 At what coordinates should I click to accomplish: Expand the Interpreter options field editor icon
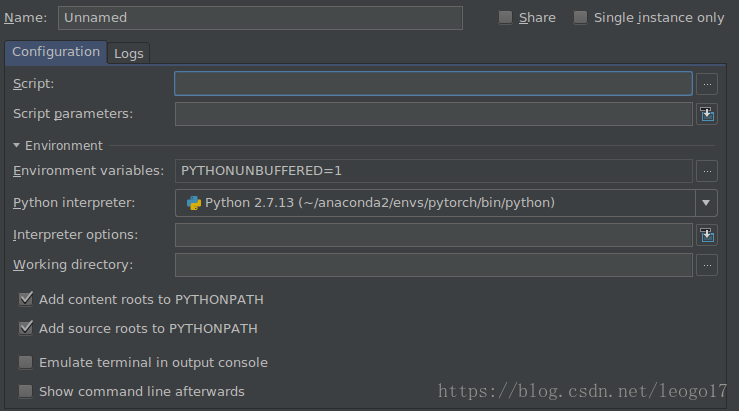coord(707,235)
